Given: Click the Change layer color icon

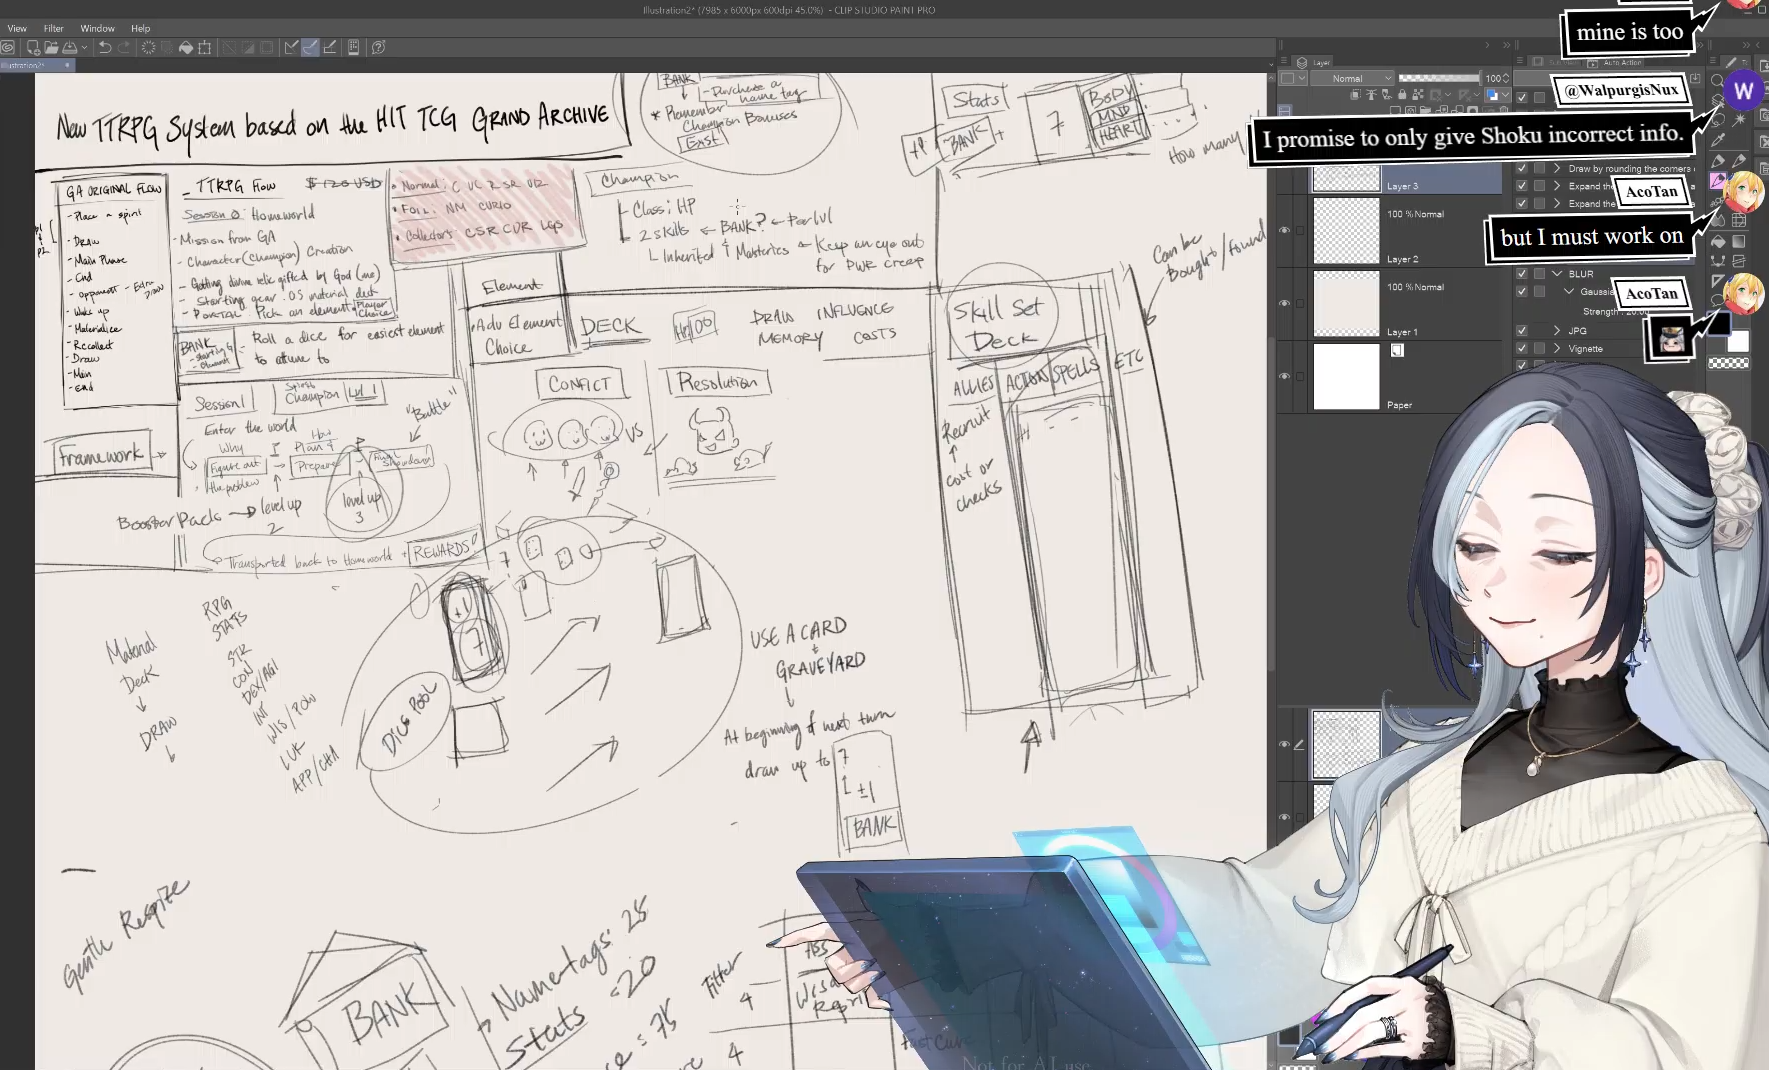Looking at the screenshot, I should click(x=1492, y=95).
